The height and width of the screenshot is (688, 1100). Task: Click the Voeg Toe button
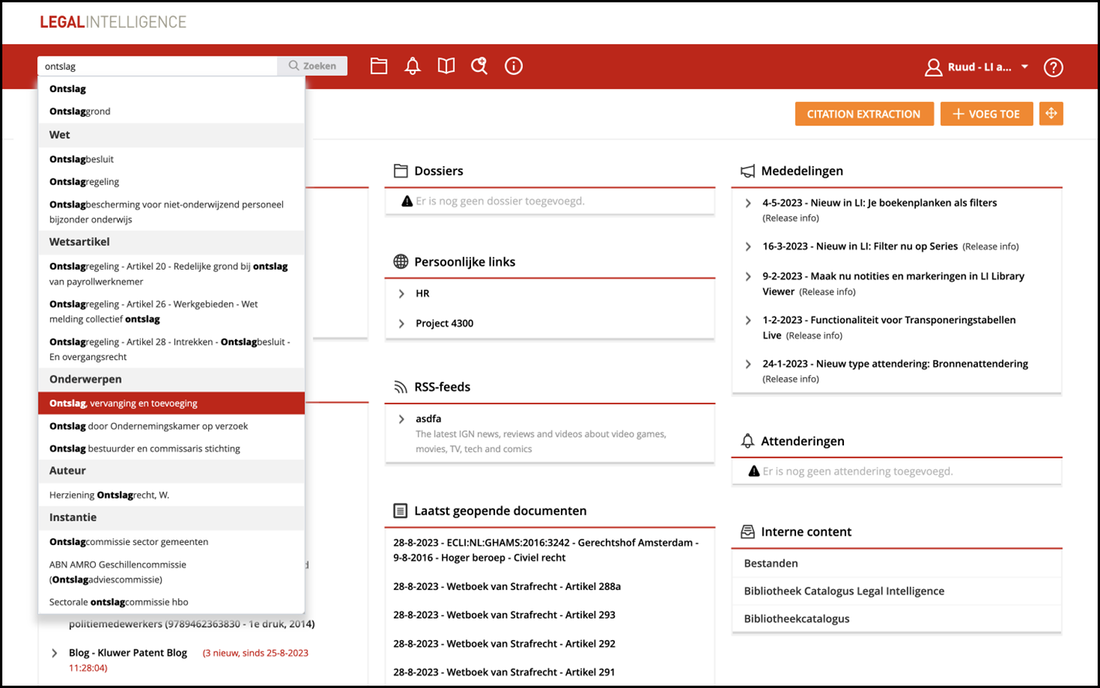tap(985, 114)
